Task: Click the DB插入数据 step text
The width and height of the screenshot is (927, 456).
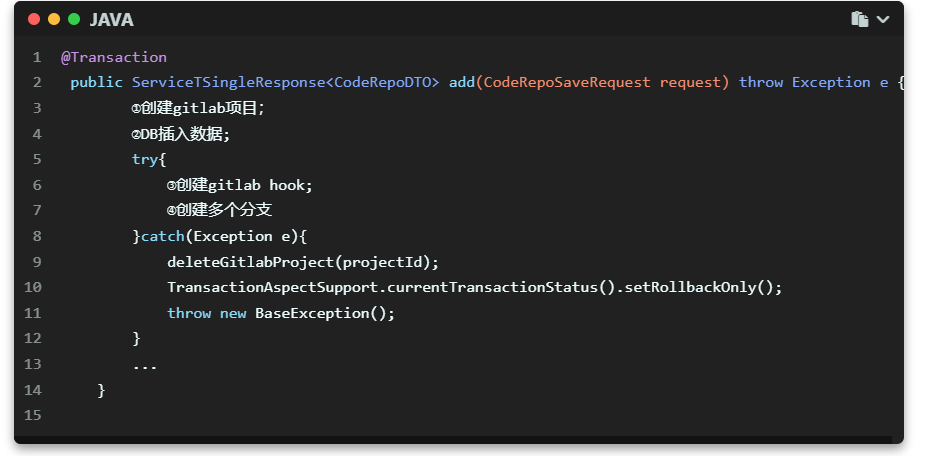Action: 180,134
